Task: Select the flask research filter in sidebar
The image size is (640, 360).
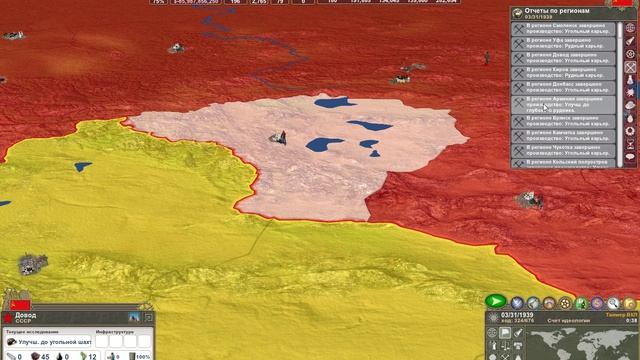Action: click(x=630, y=80)
